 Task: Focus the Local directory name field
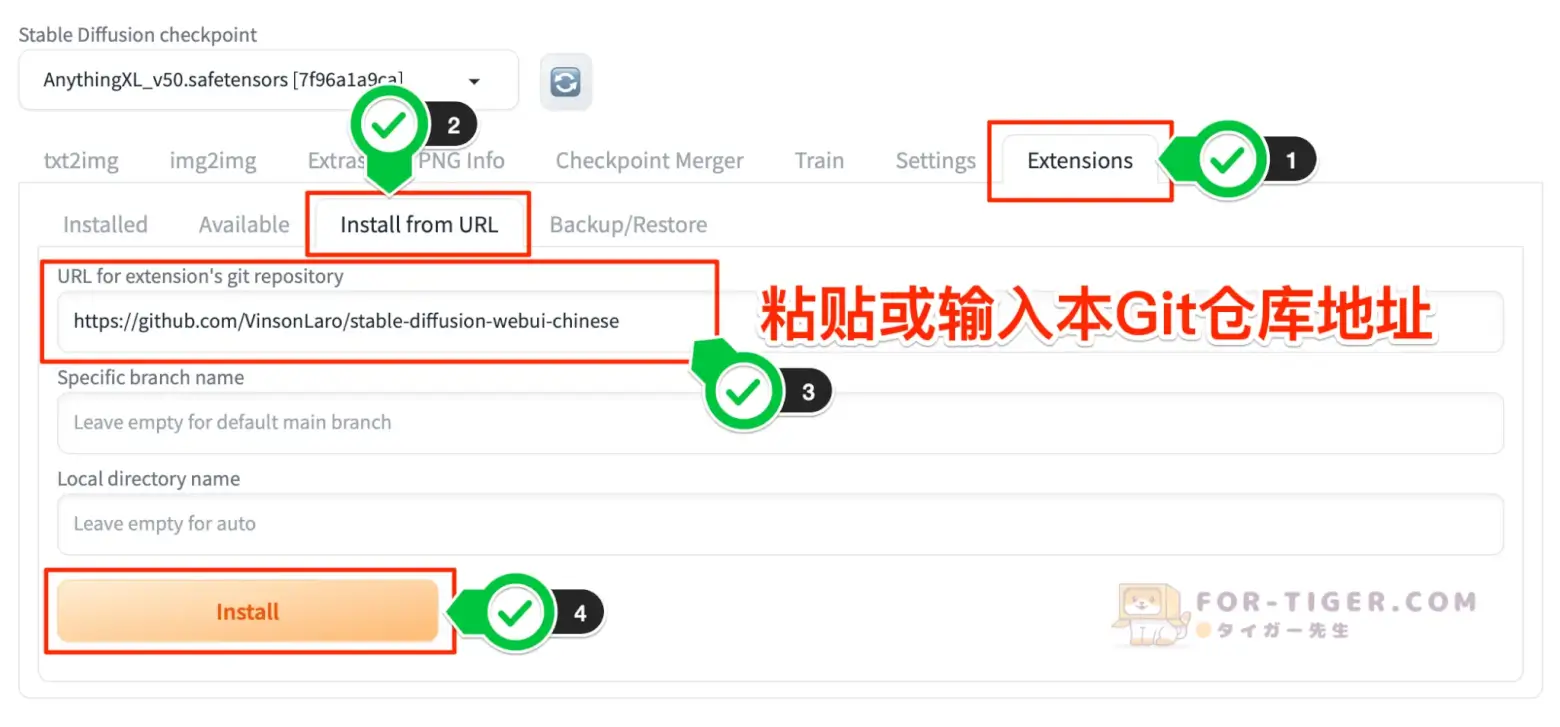tap(780, 524)
